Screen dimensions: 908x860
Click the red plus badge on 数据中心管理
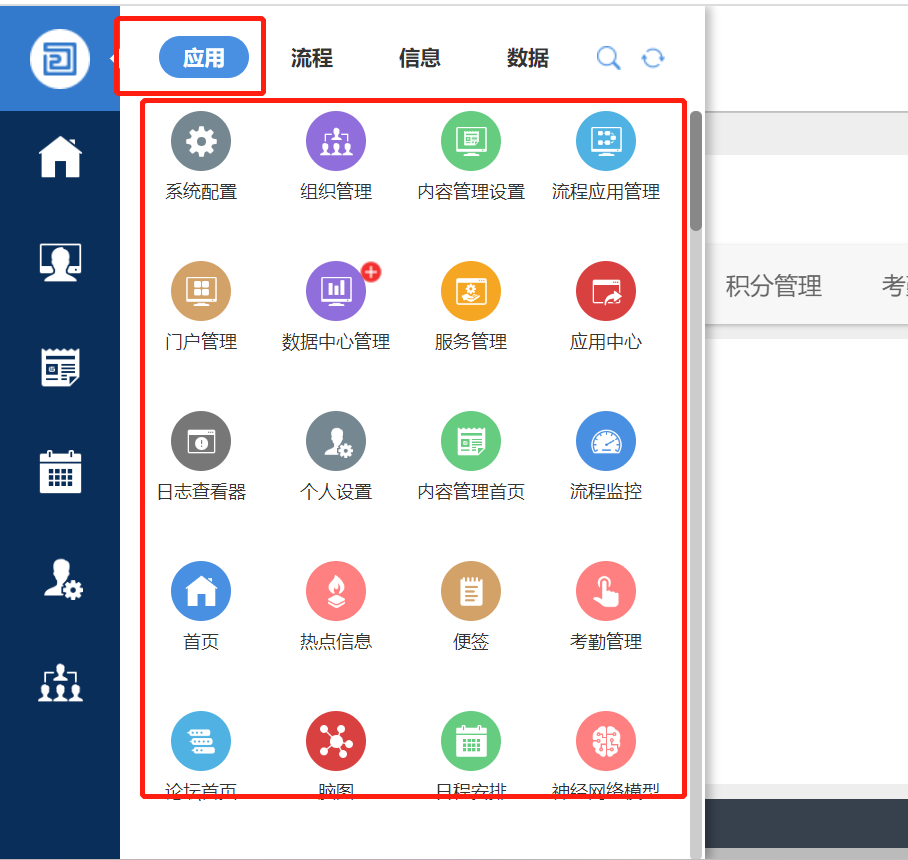click(371, 272)
